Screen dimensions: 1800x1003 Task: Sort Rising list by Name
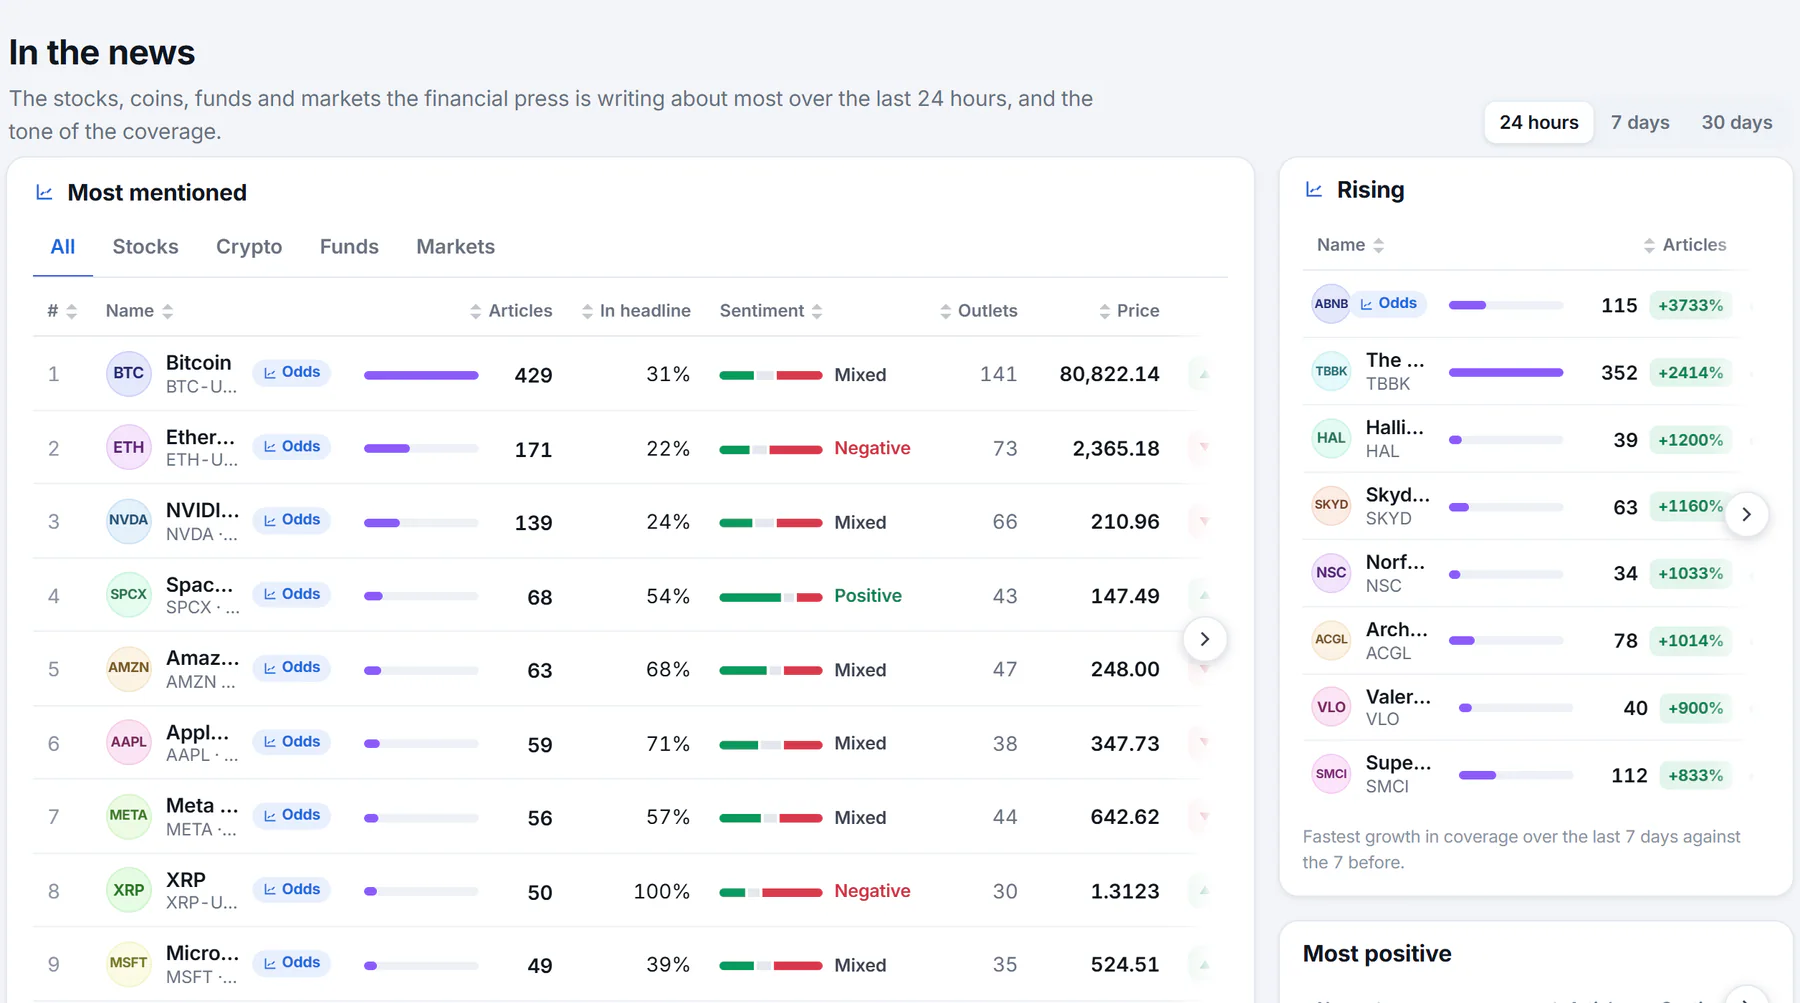point(1351,245)
